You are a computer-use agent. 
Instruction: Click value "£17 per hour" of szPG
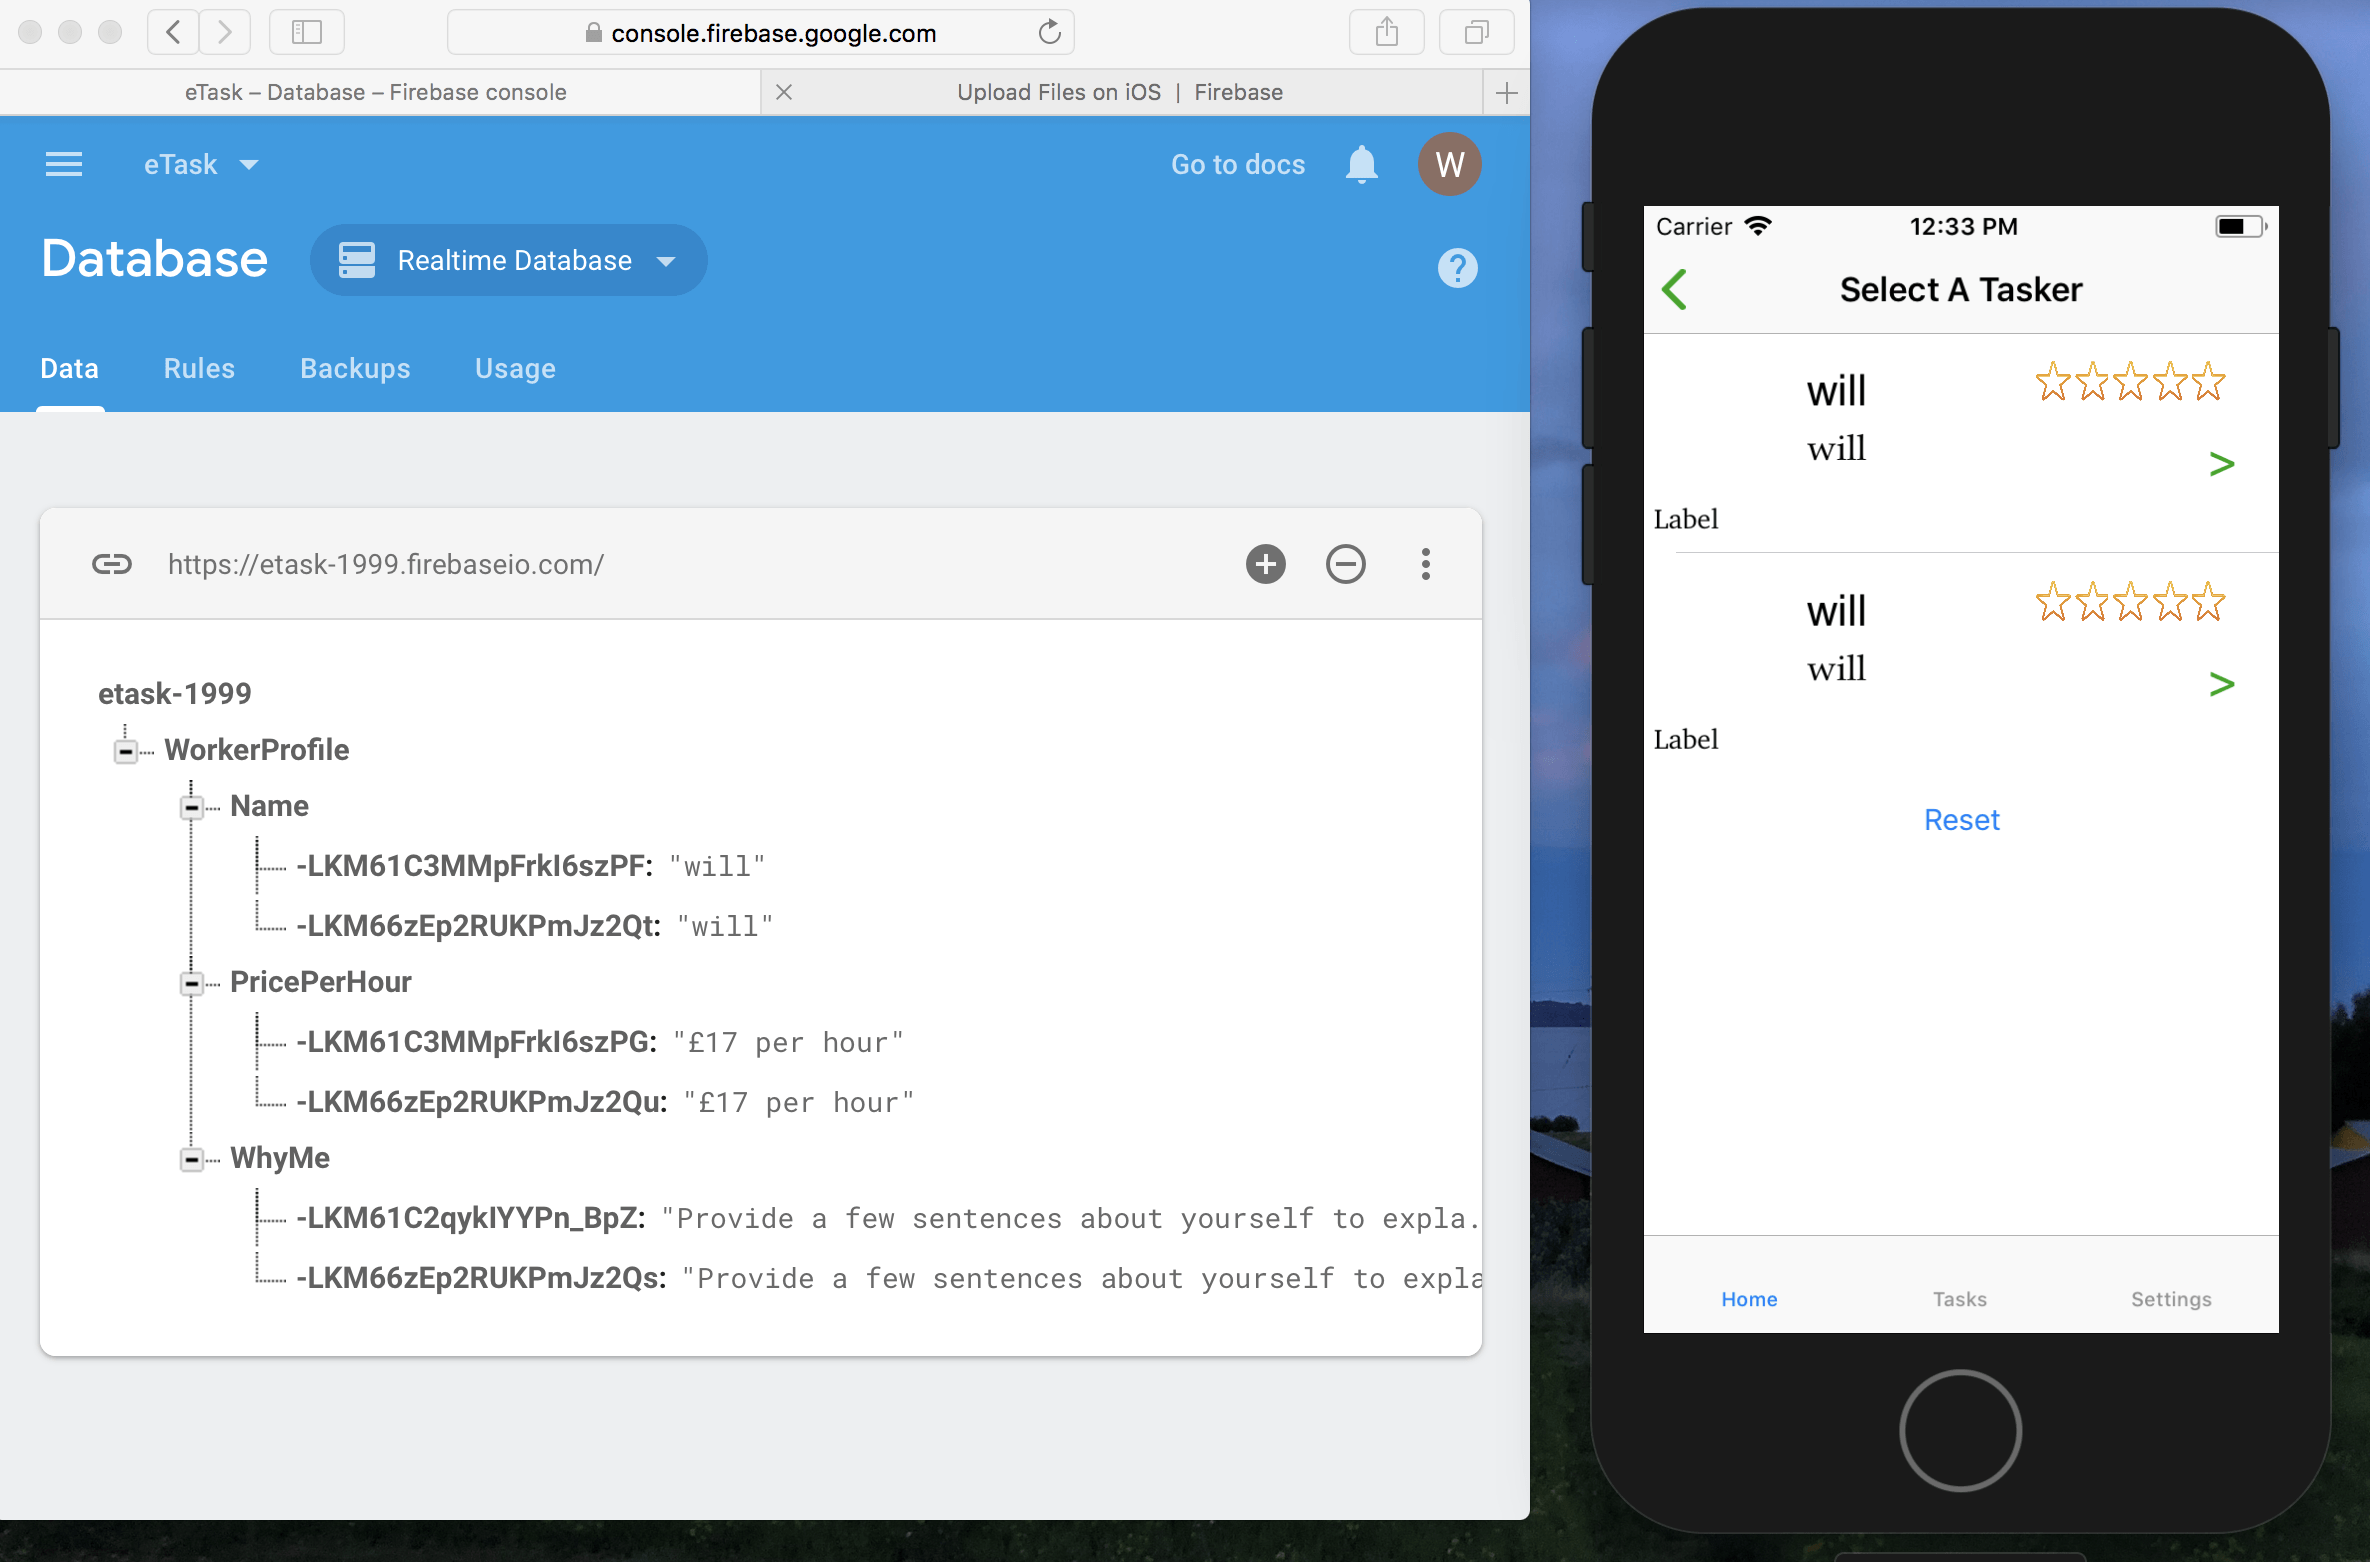[788, 1043]
